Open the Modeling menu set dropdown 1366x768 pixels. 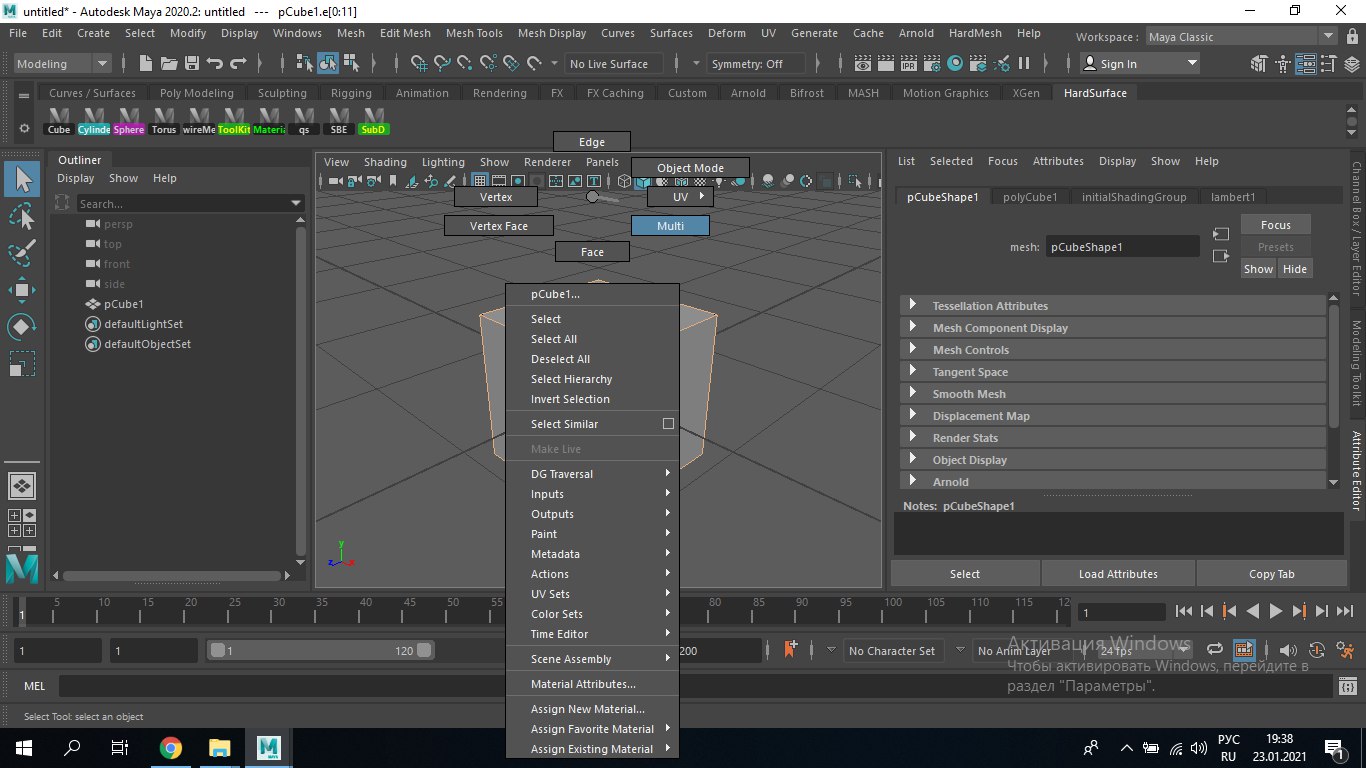[62, 64]
